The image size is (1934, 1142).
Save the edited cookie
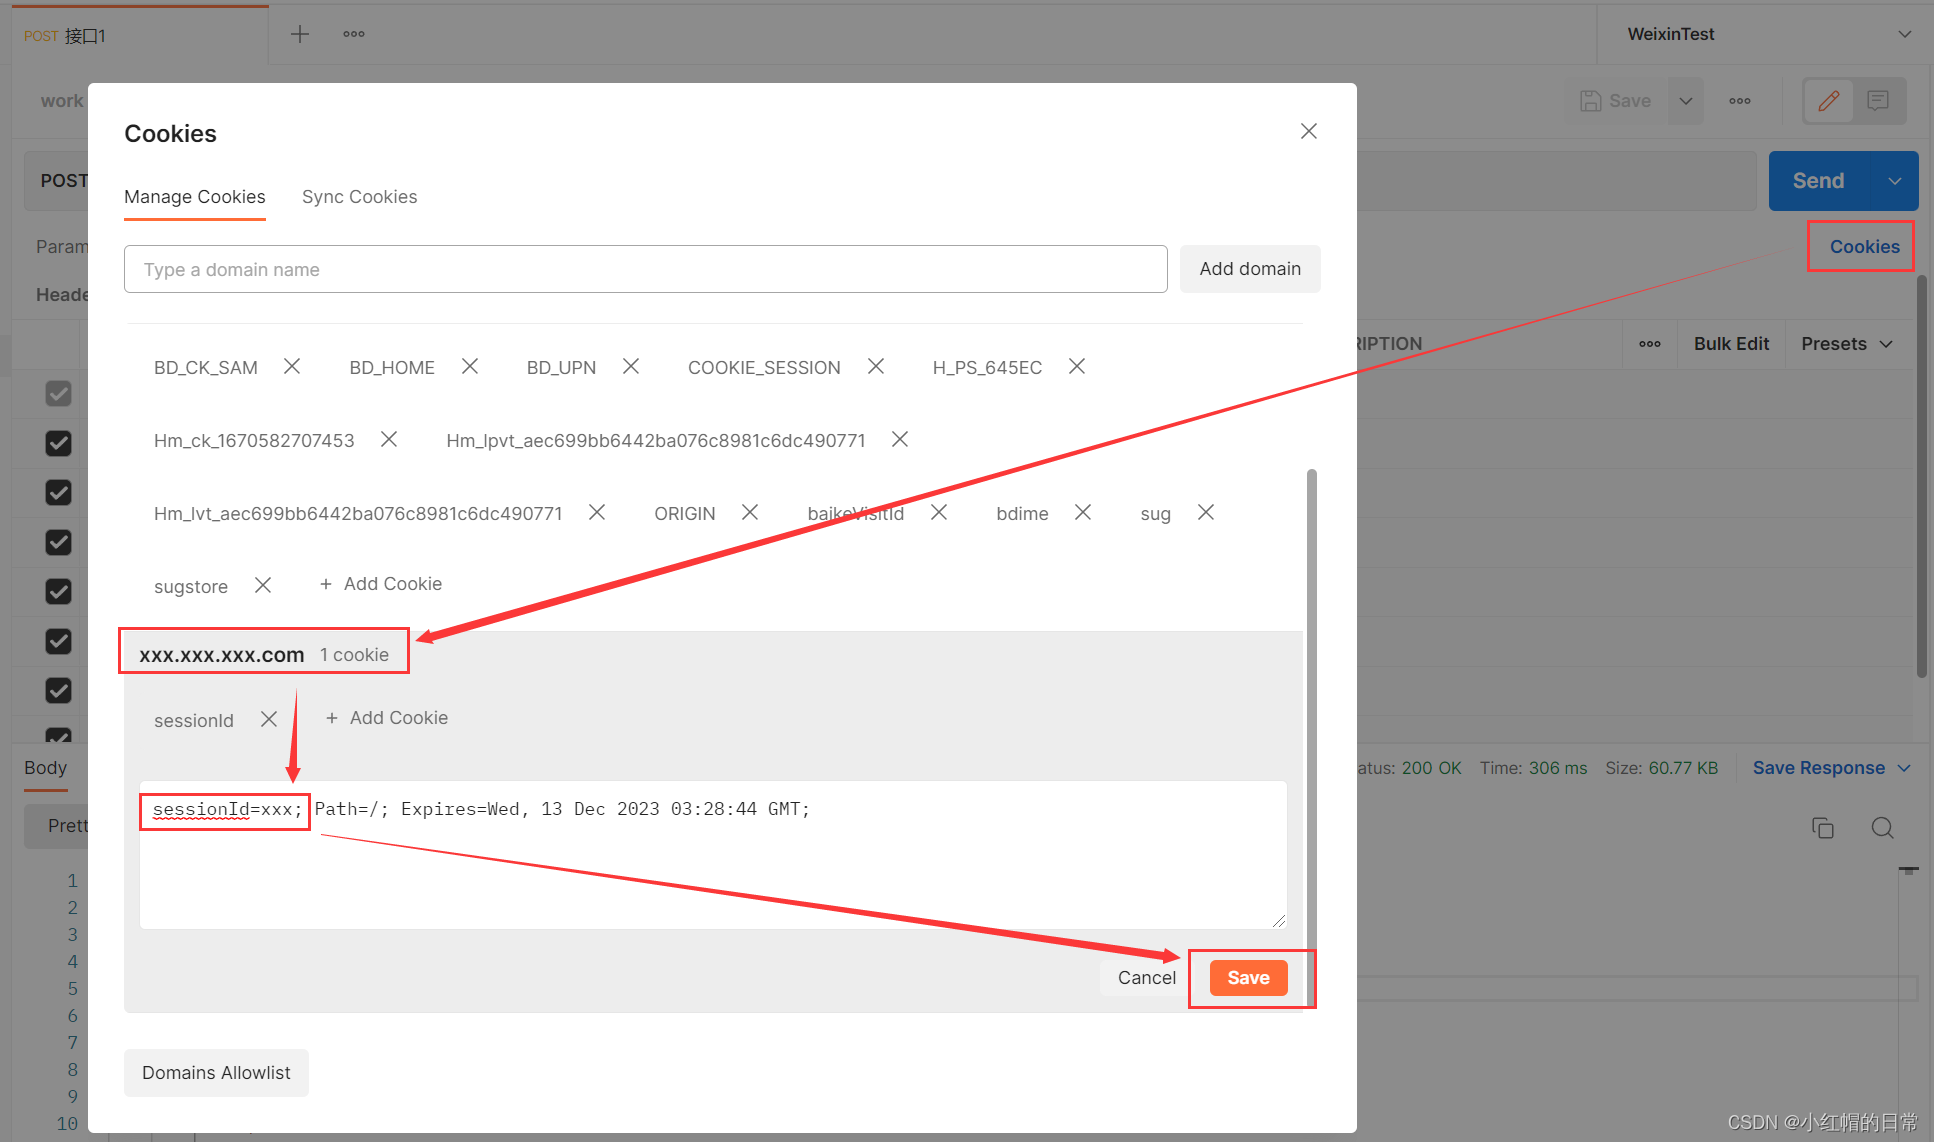coord(1248,978)
